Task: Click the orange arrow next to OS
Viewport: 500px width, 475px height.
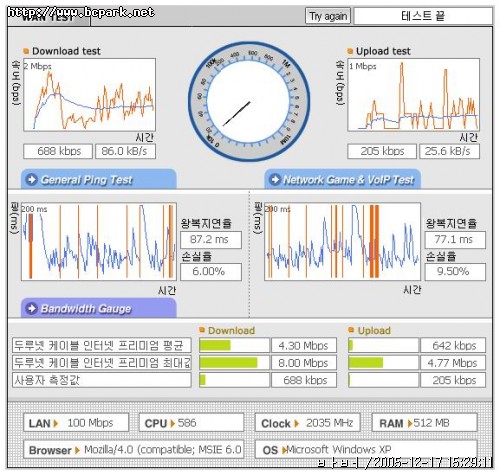Action: coord(284,450)
